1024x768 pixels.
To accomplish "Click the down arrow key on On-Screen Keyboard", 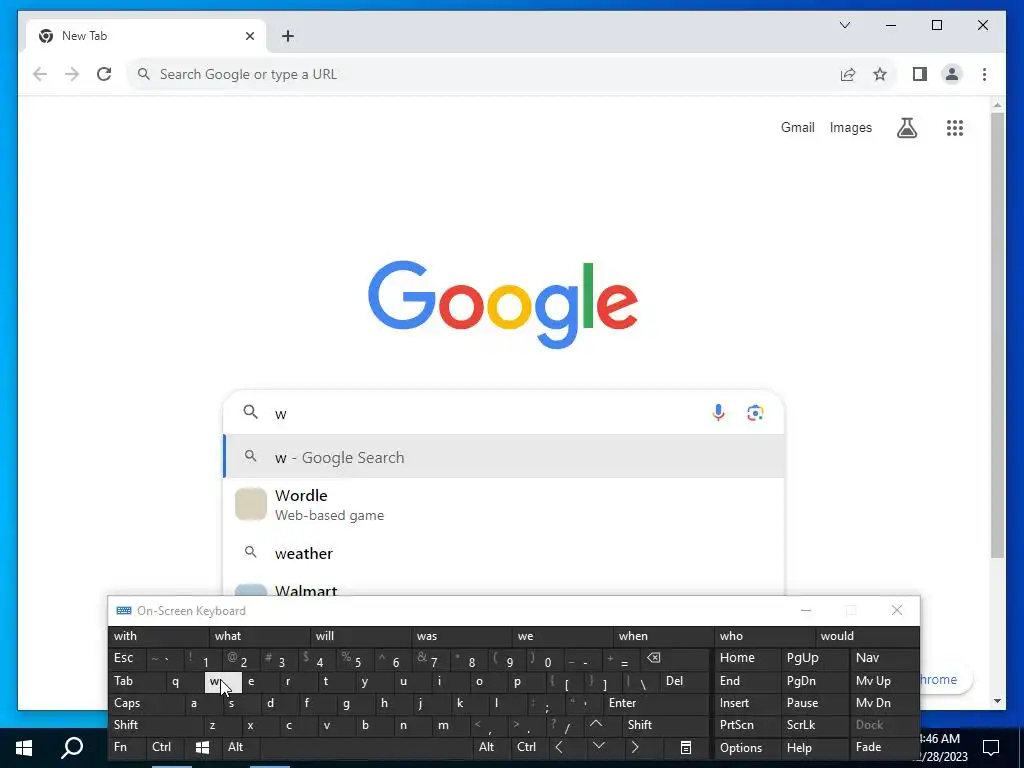I will tap(599, 748).
